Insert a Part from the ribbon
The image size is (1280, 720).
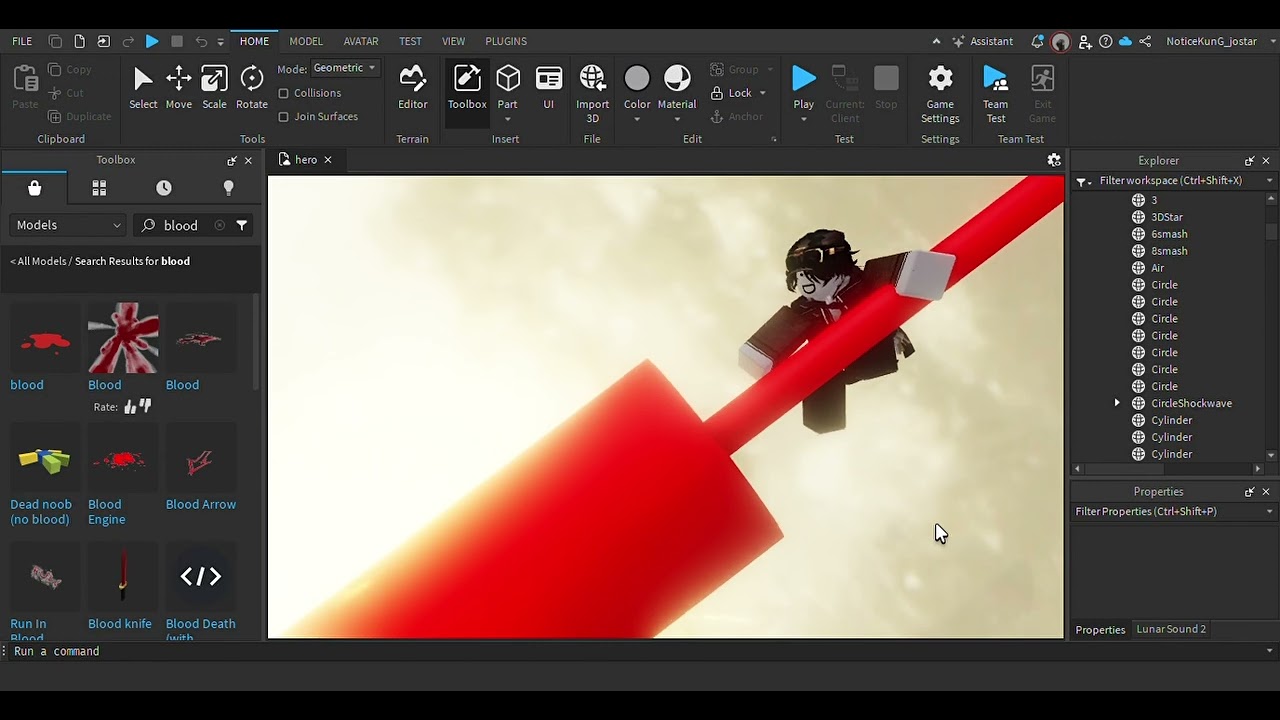508,84
